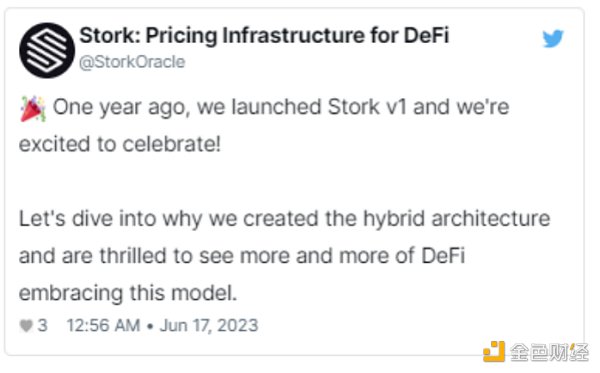Click the phrase 'One year ago' in tweet
Image resolution: width=600 pixels, height=373 pixels.
pyautogui.click(x=121, y=108)
